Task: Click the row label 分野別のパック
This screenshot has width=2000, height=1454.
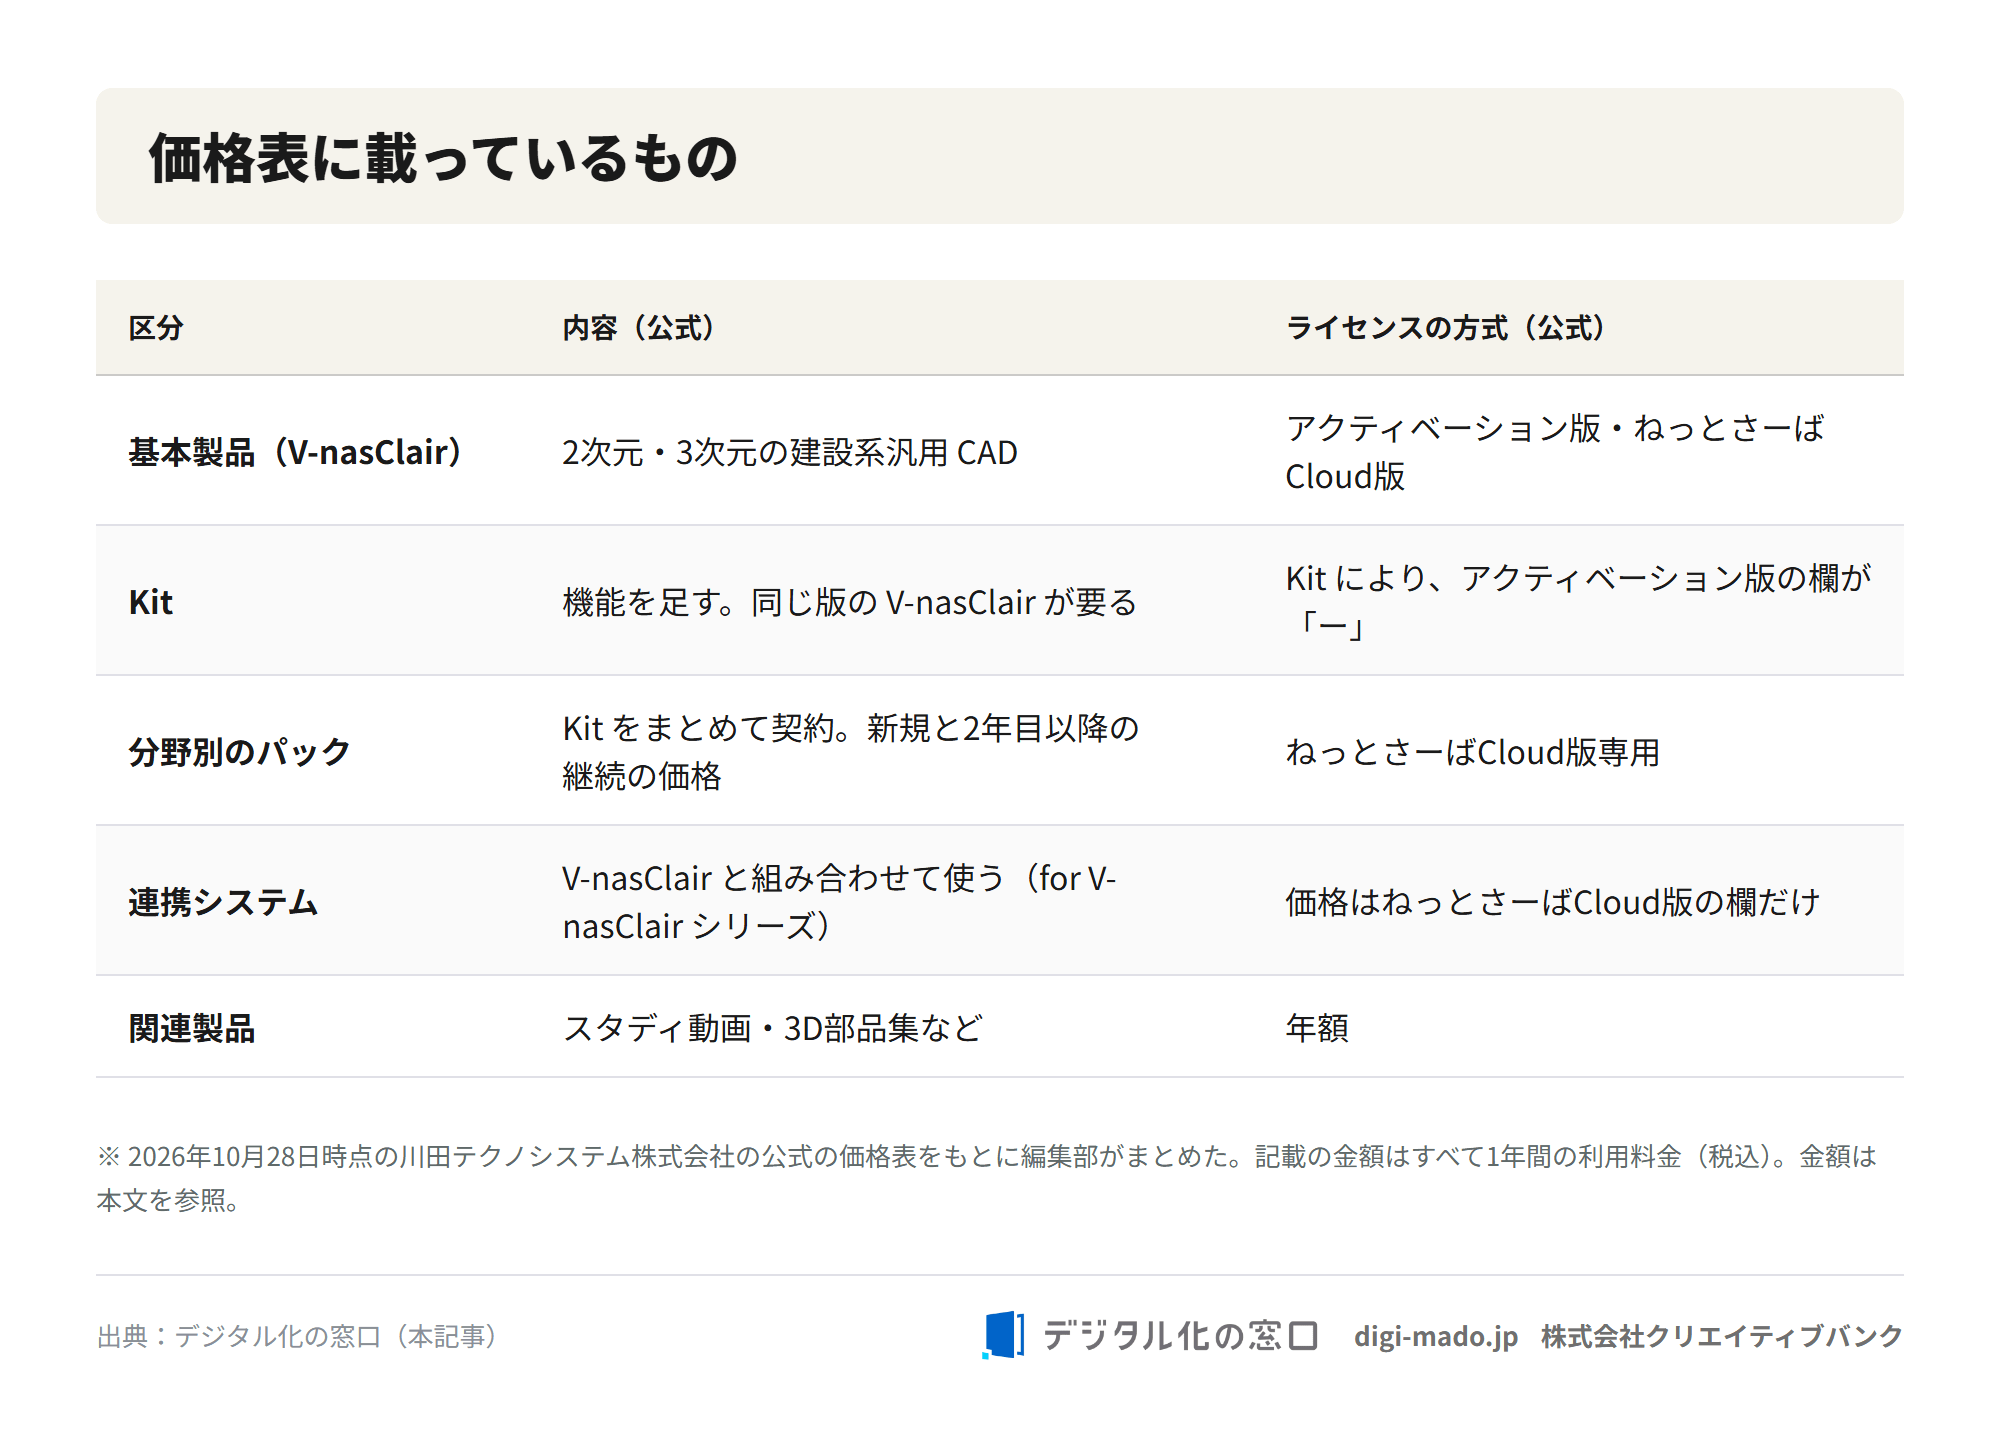Action: tap(240, 752)
